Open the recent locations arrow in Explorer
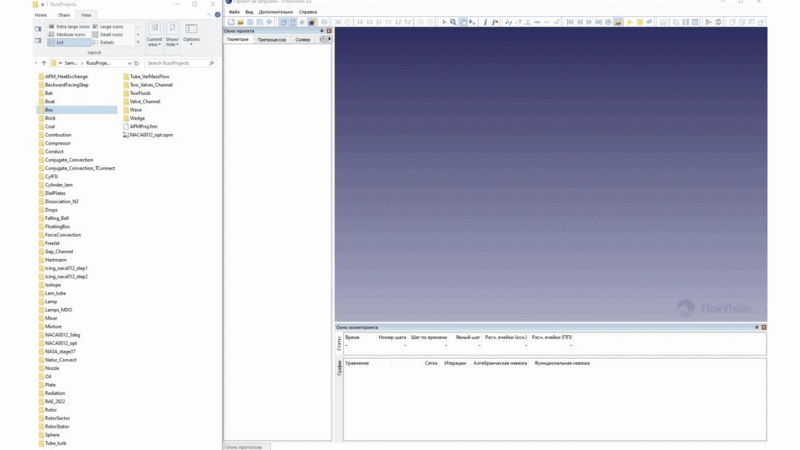800x450 pixels. click(36, 63)
